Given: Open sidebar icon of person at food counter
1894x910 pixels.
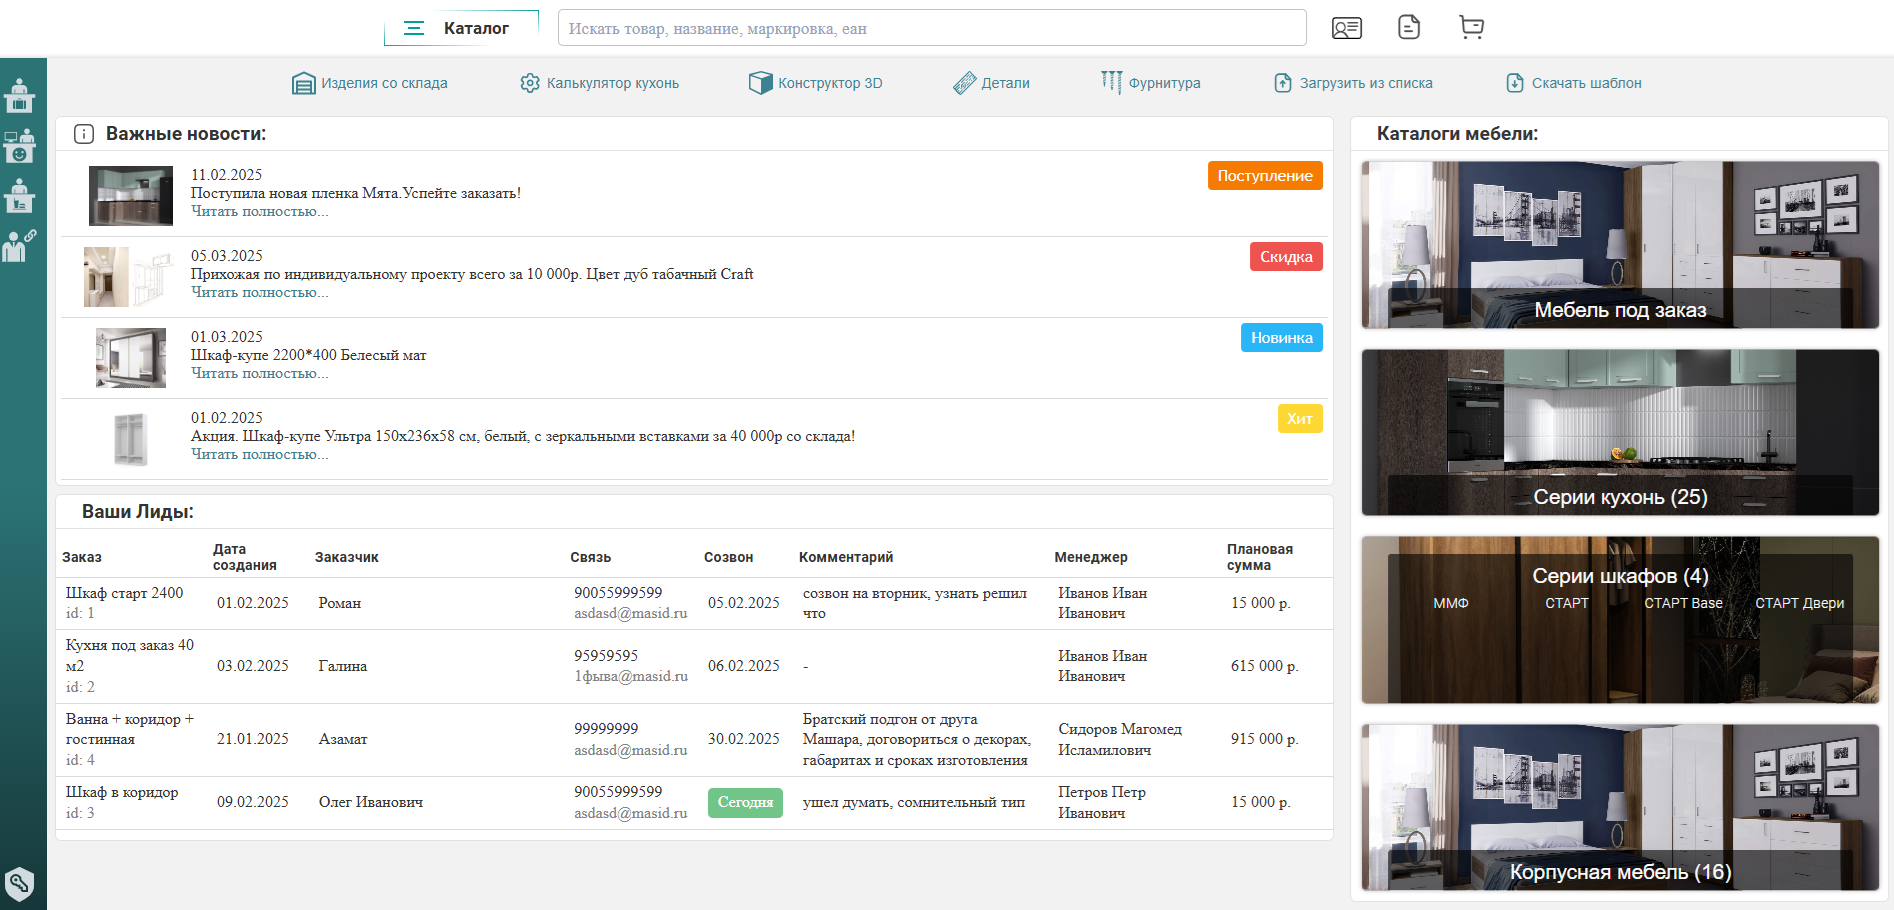Looking at the screenshot, I should 19,196.
